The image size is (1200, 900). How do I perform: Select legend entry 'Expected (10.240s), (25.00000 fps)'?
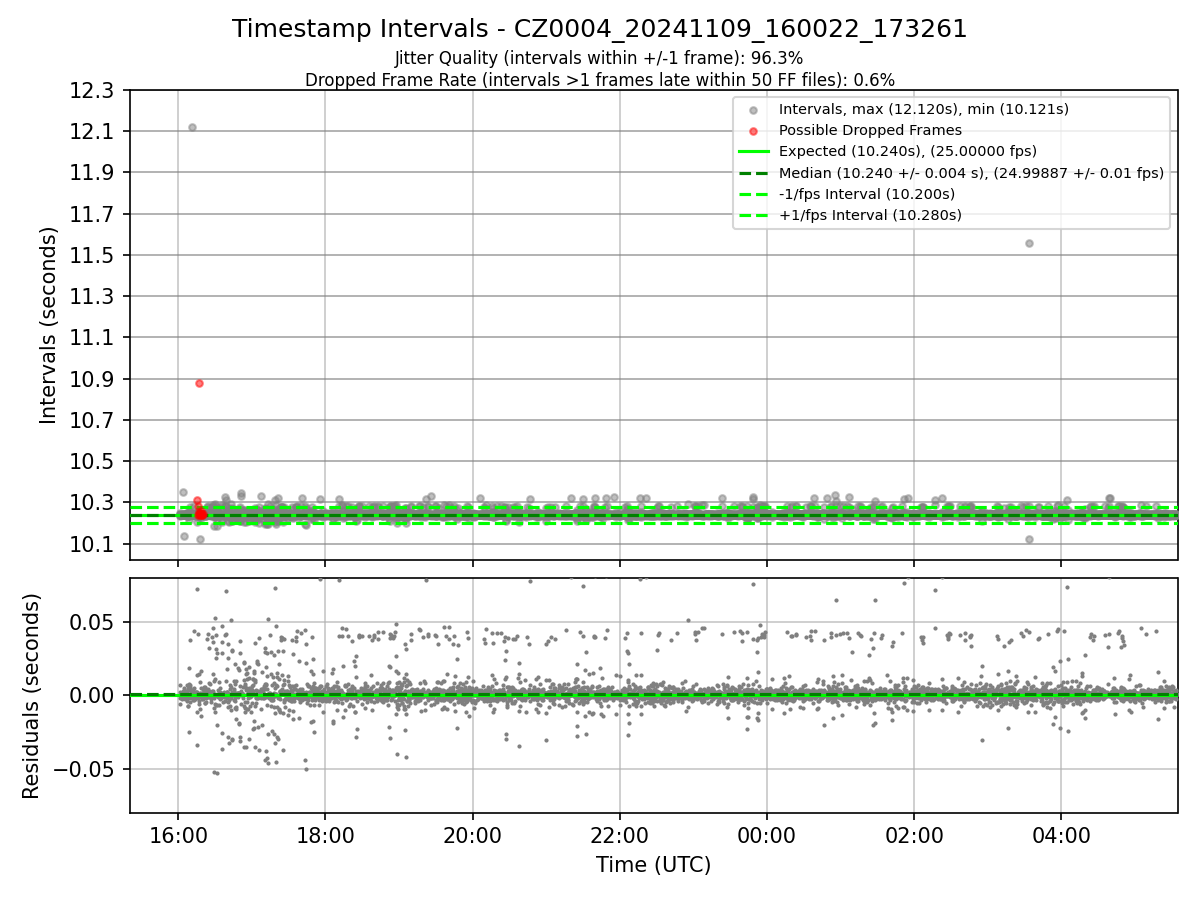pos(908,151)
